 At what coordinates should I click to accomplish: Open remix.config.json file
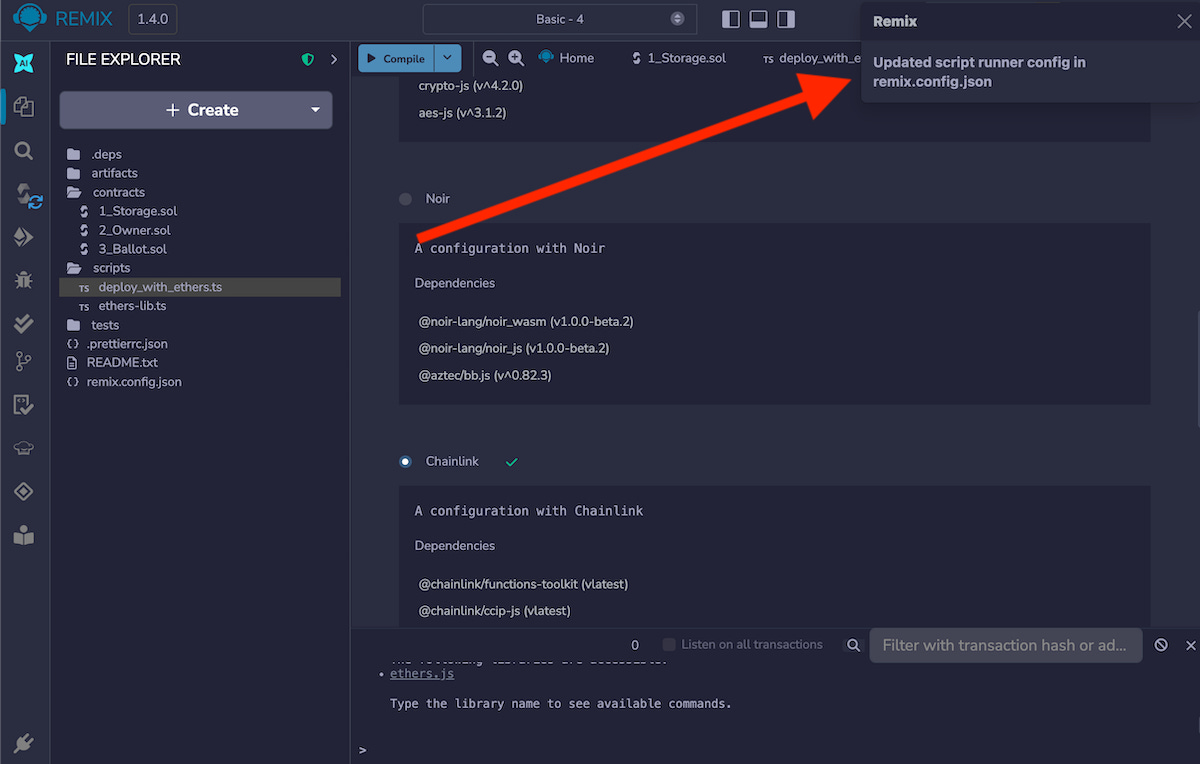[x=134, y=382]
